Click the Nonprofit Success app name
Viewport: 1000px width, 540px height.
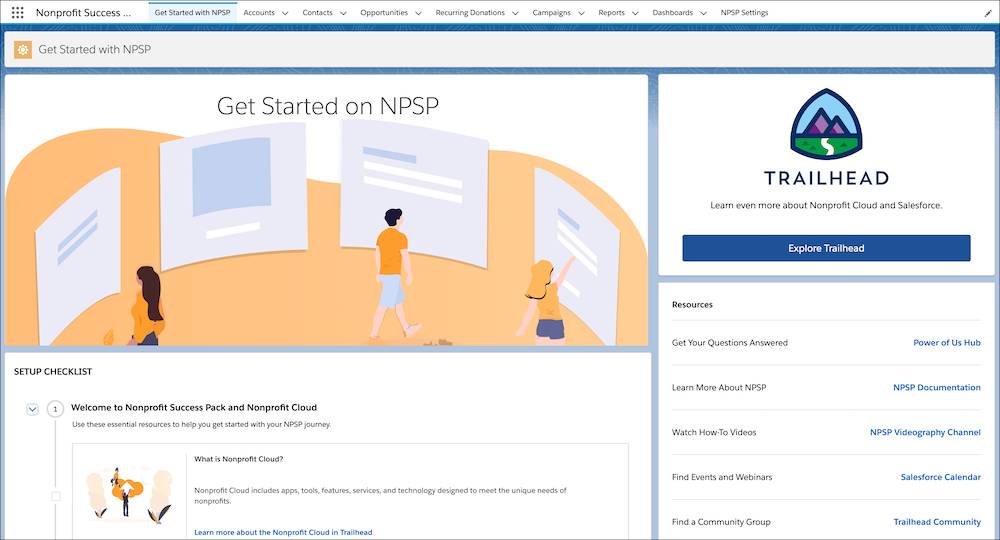[x=84, y=12]
